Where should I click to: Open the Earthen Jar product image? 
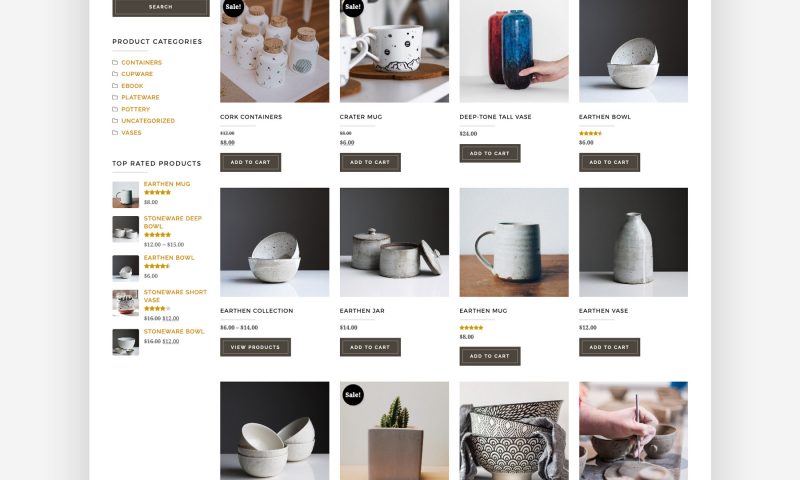tap(394, 242)
